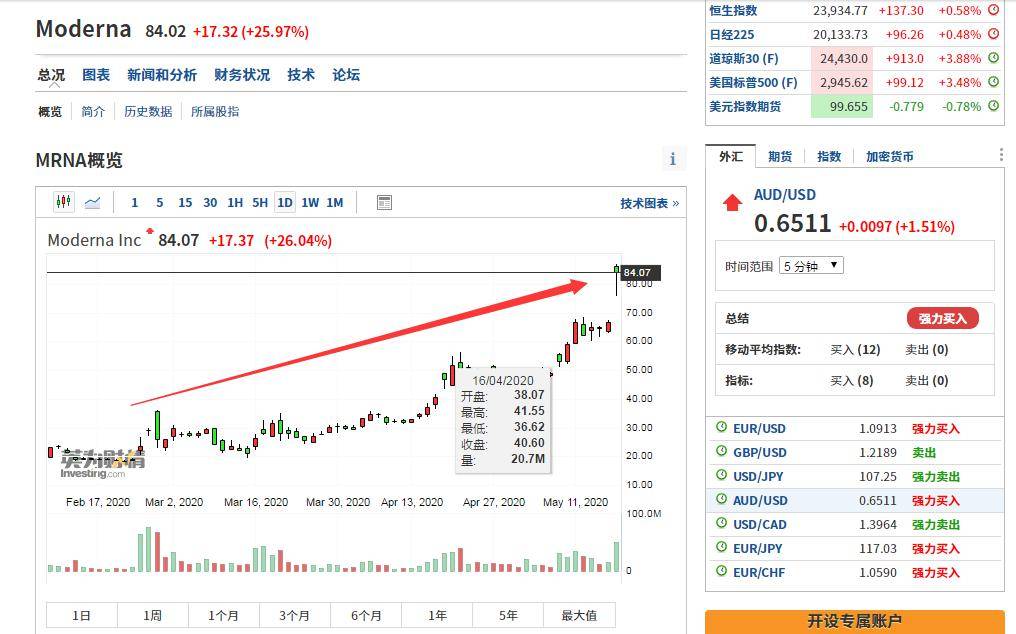Select the 1M chart interval
This screenshot has width=1016, height=634.
click(x=335, y=203)
